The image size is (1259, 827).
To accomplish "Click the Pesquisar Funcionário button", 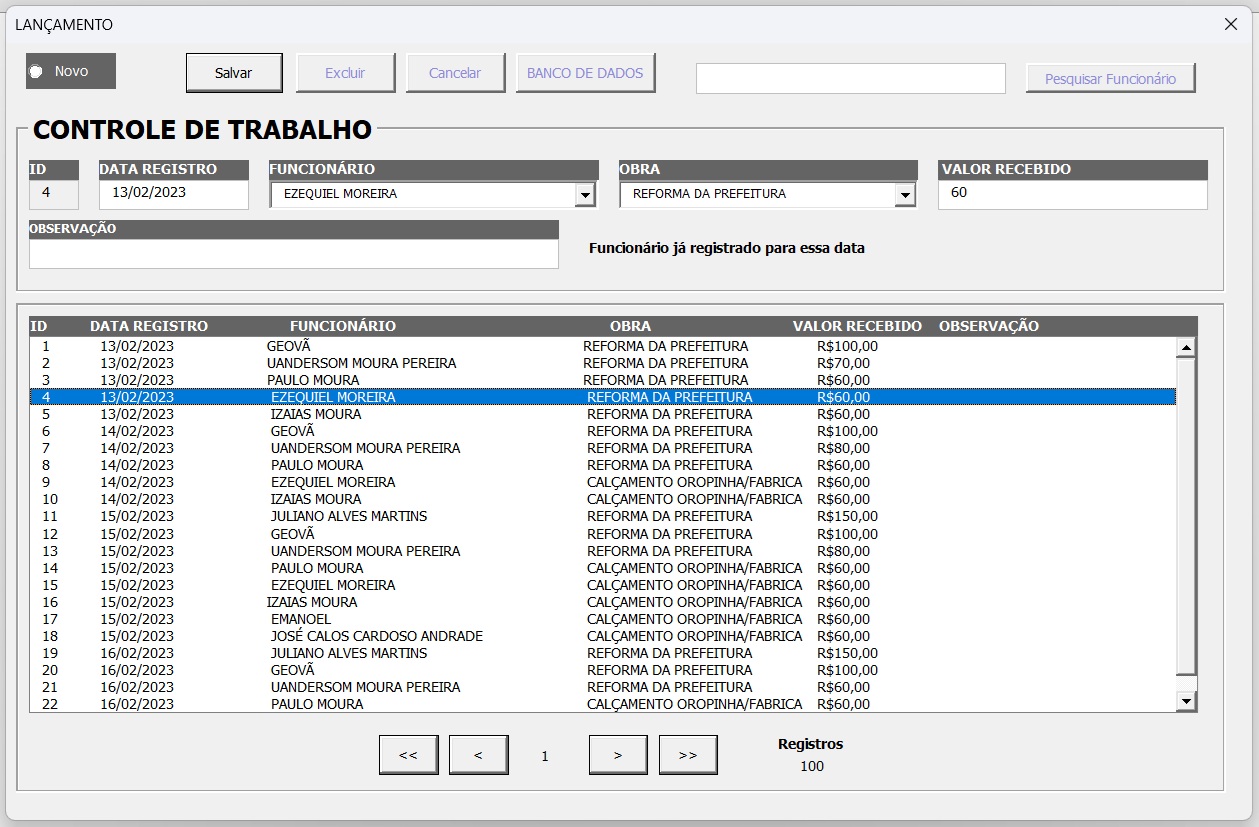I will [x=1110, y=78].
